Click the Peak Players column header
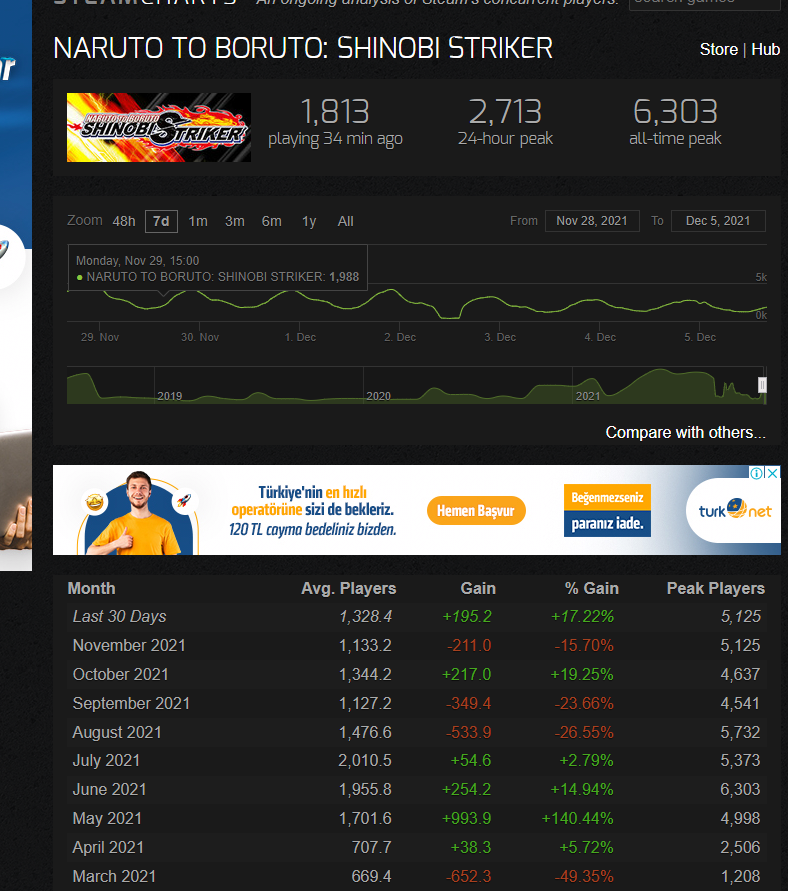788x891 pixels. [x=715, y=589]
